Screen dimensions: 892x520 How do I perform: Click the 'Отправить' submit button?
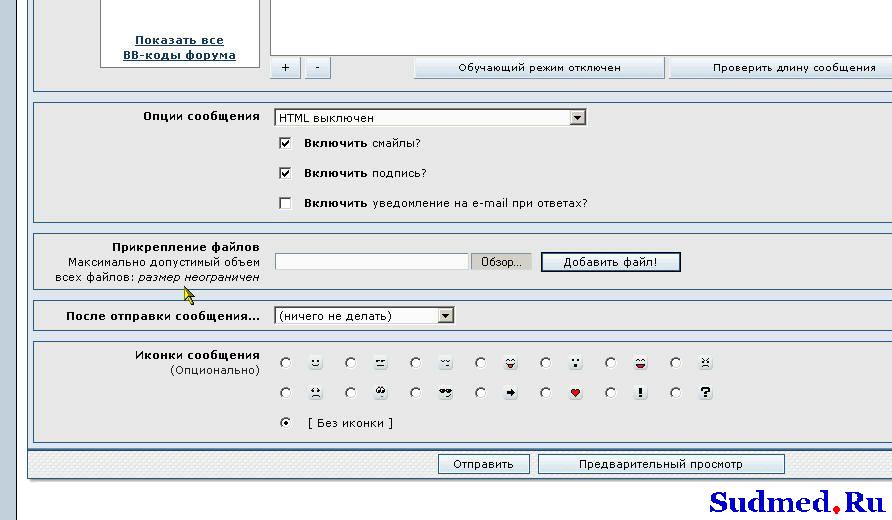pyautogui.click(x=483, y=464)
